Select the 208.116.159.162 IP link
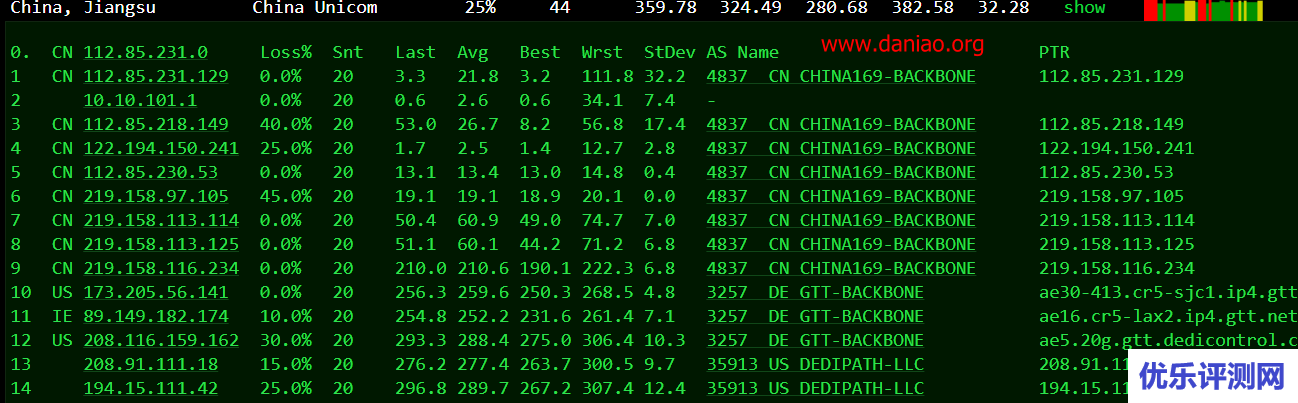The width and height of the screenshot is (1298, 403). point(161,340)
